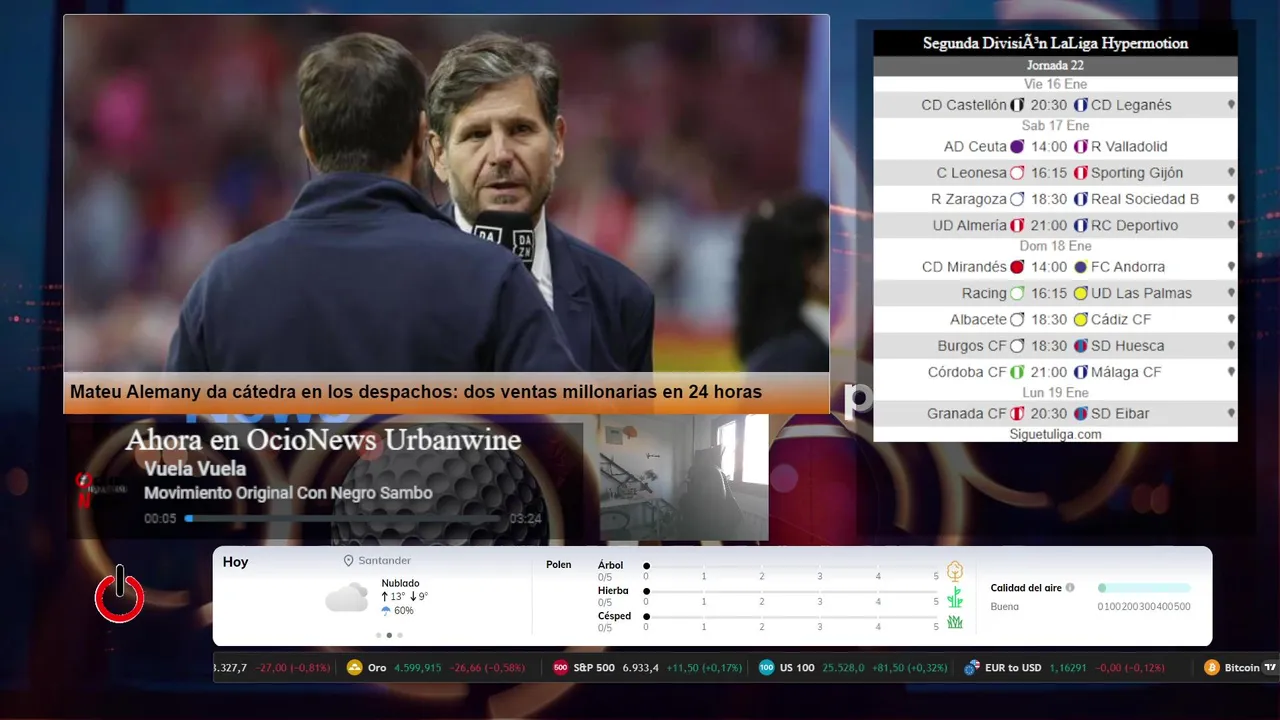
Task: Click the CD Mirandés red crest
Action: [x=1017, y=267]
